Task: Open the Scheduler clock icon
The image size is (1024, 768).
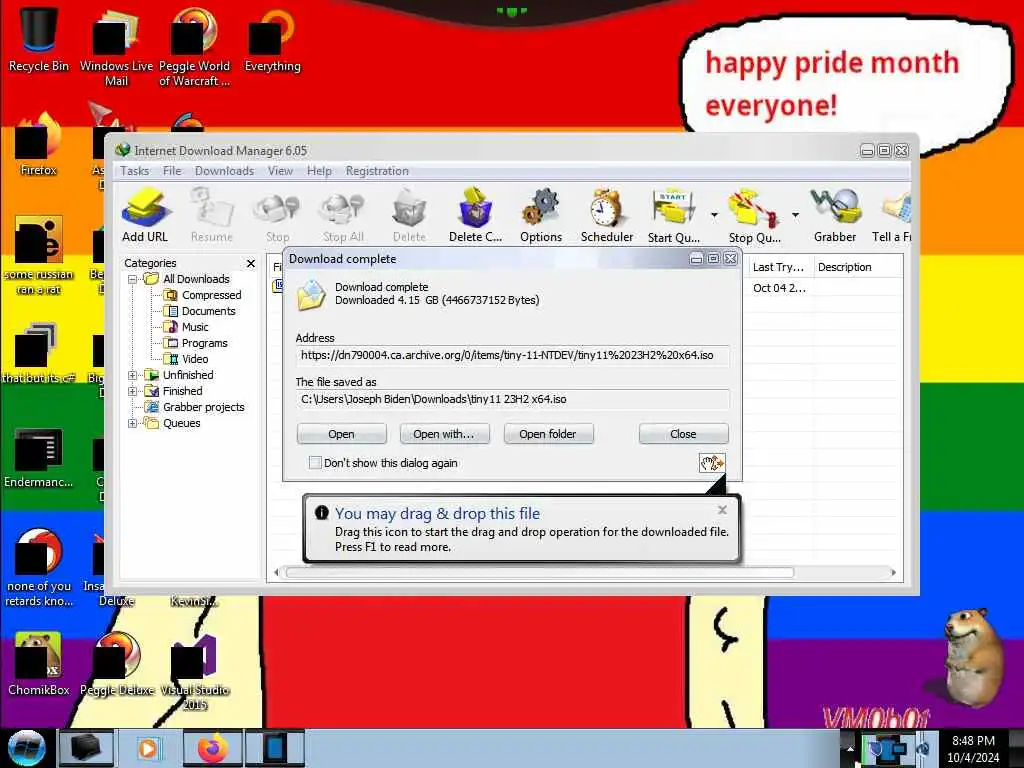Action: pos(607,216)
